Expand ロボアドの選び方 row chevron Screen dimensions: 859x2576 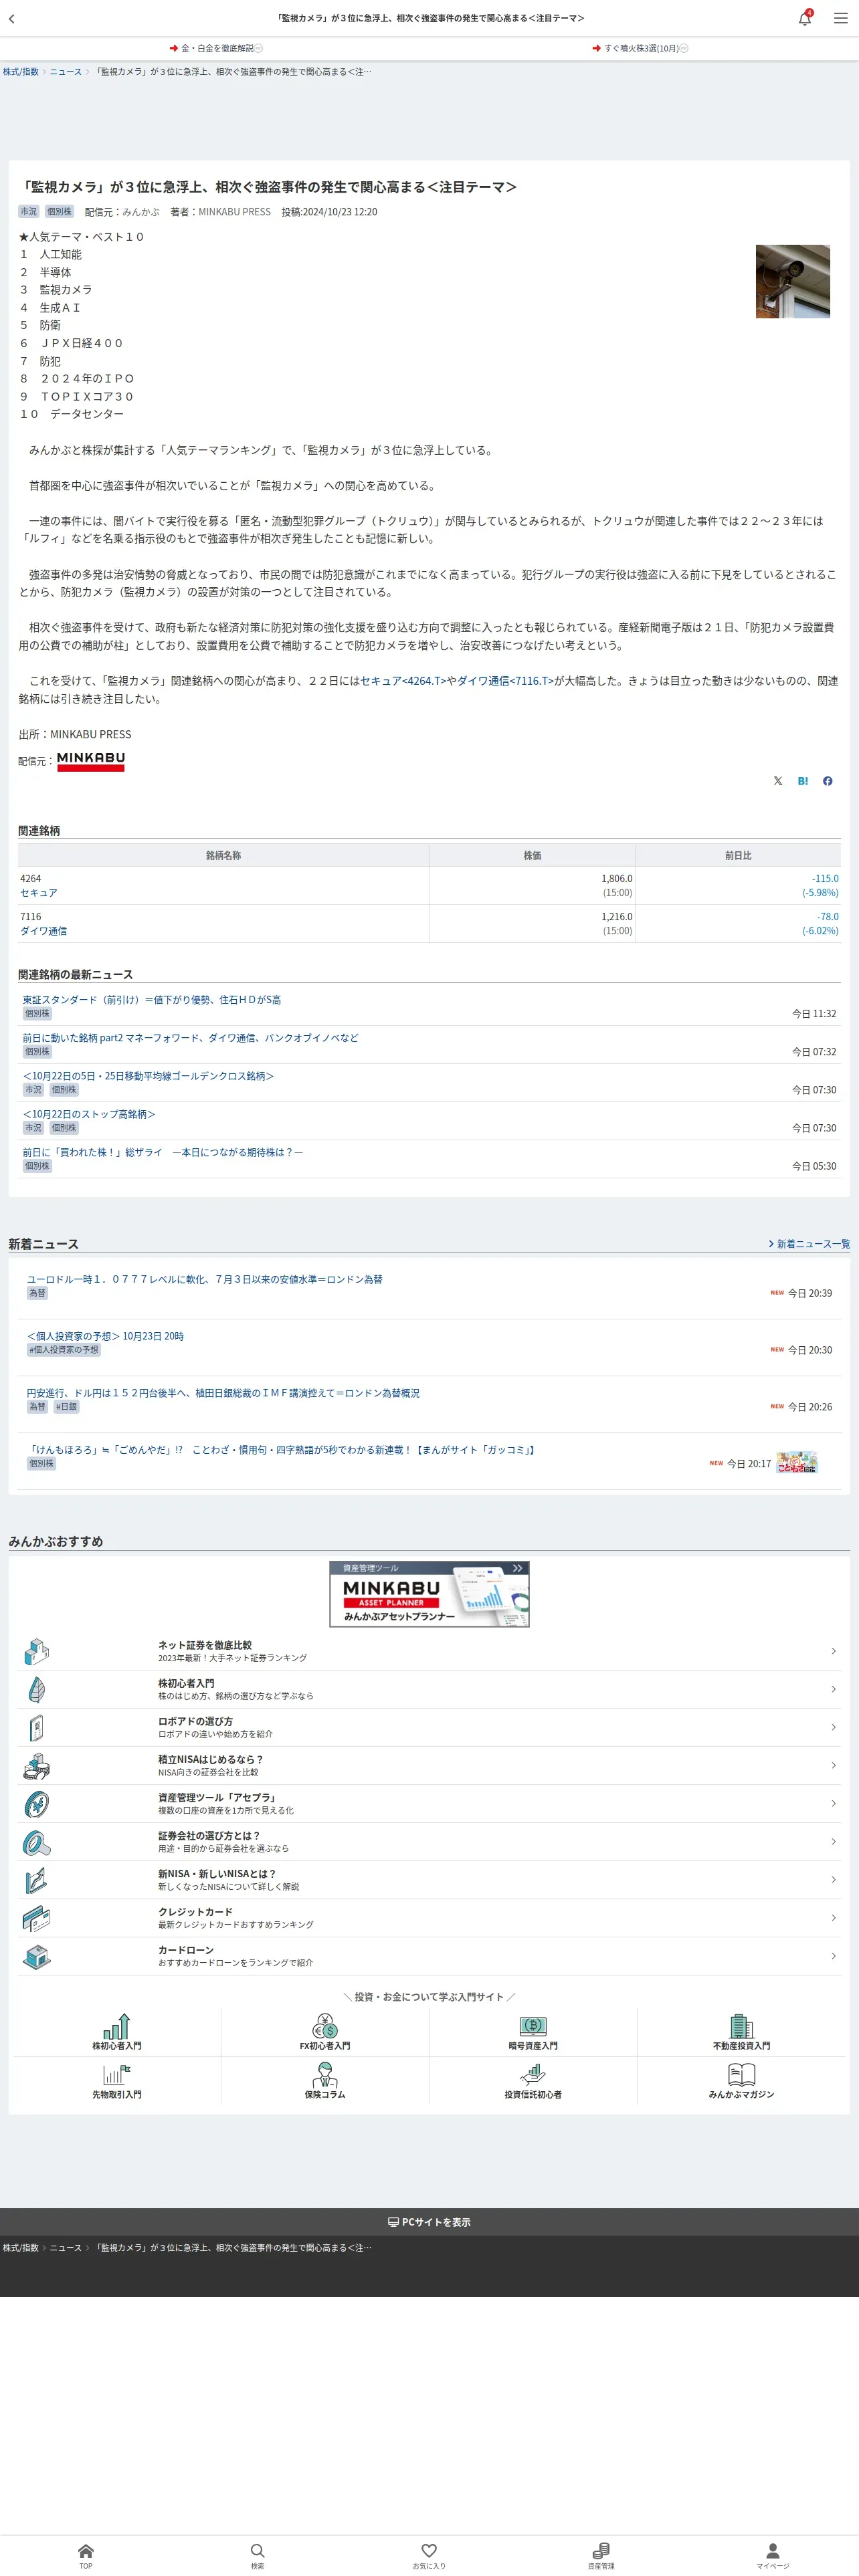(x=834, y=1727)
